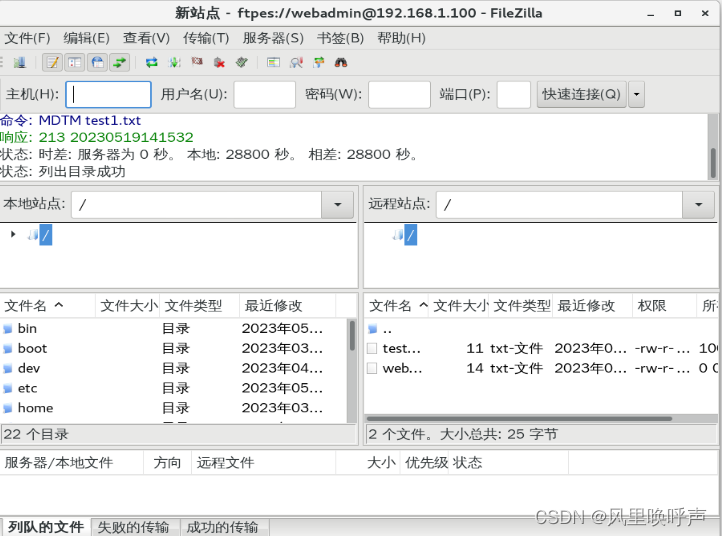Screen dimensions: 722x536
Task: Open the 远程站点 path dropdown
Action: click(698, 204)
